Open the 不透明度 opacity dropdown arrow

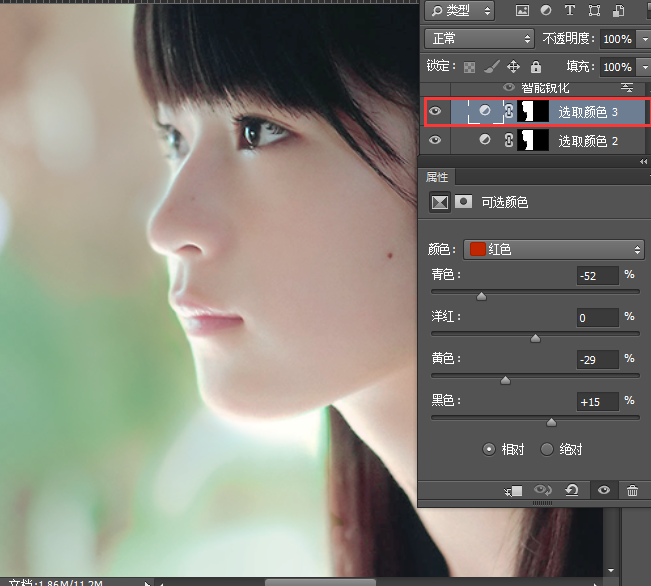pyautogui.click(x=642, y=39)
